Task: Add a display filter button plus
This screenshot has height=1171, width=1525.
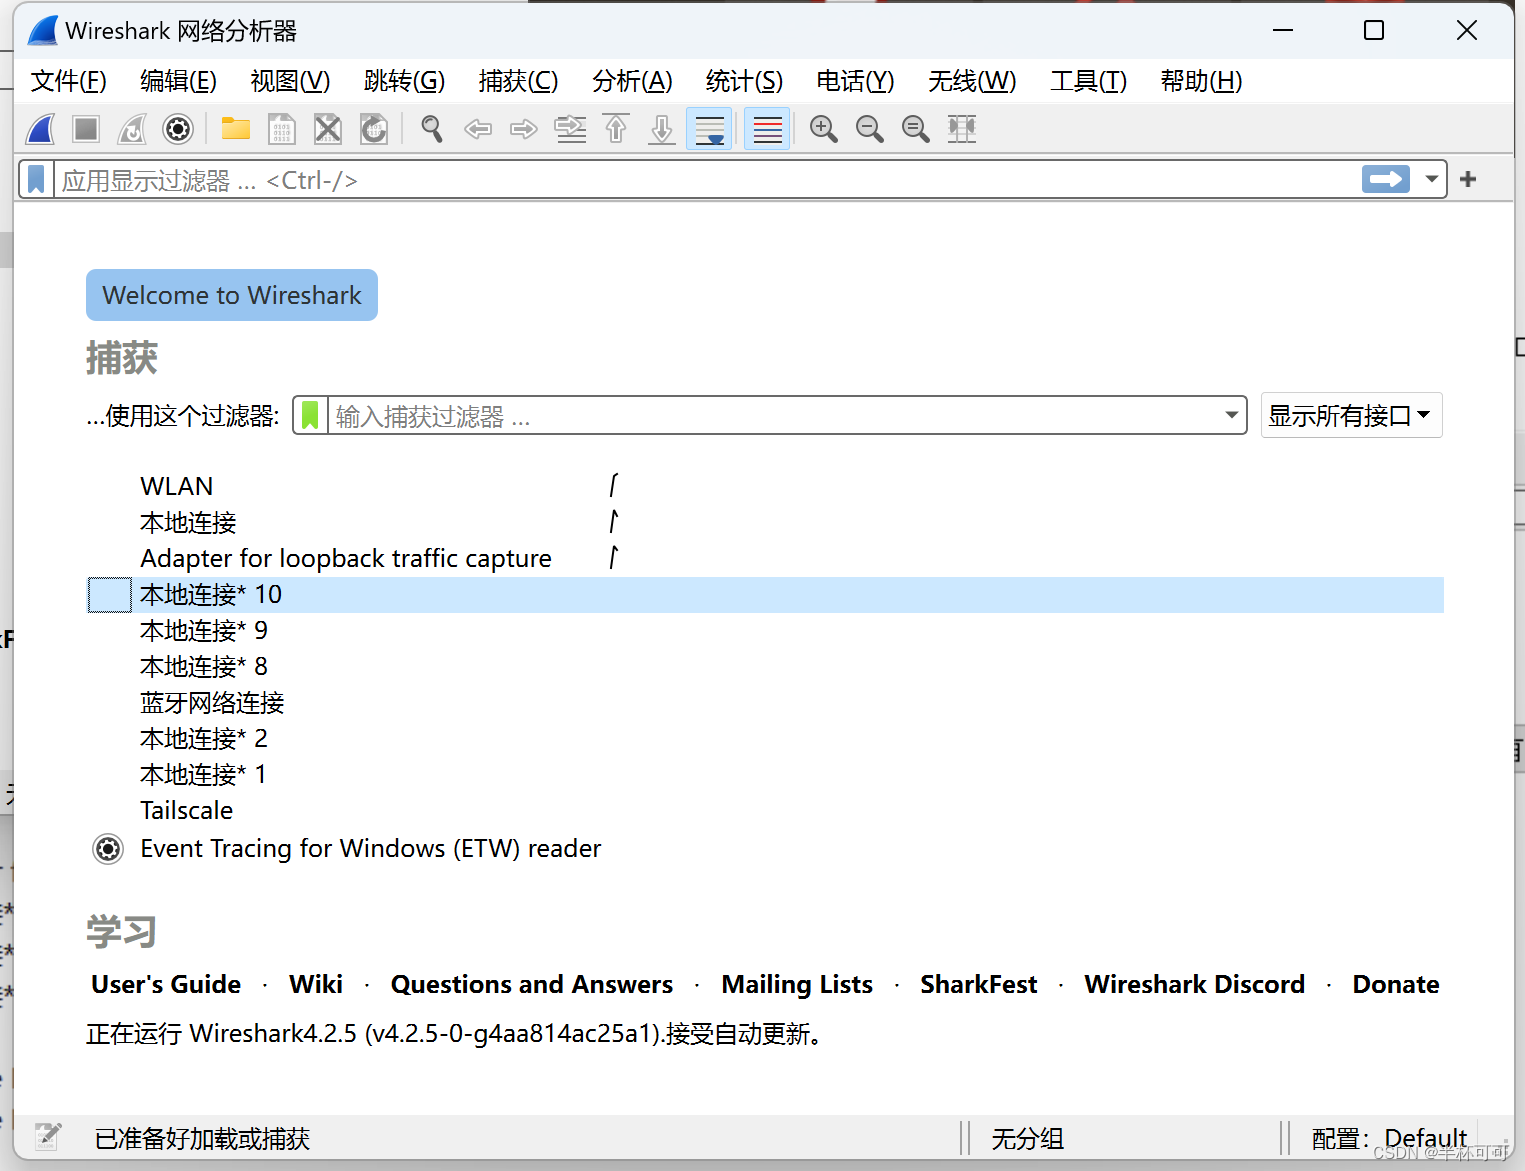Action: [x=1468, y=179]
